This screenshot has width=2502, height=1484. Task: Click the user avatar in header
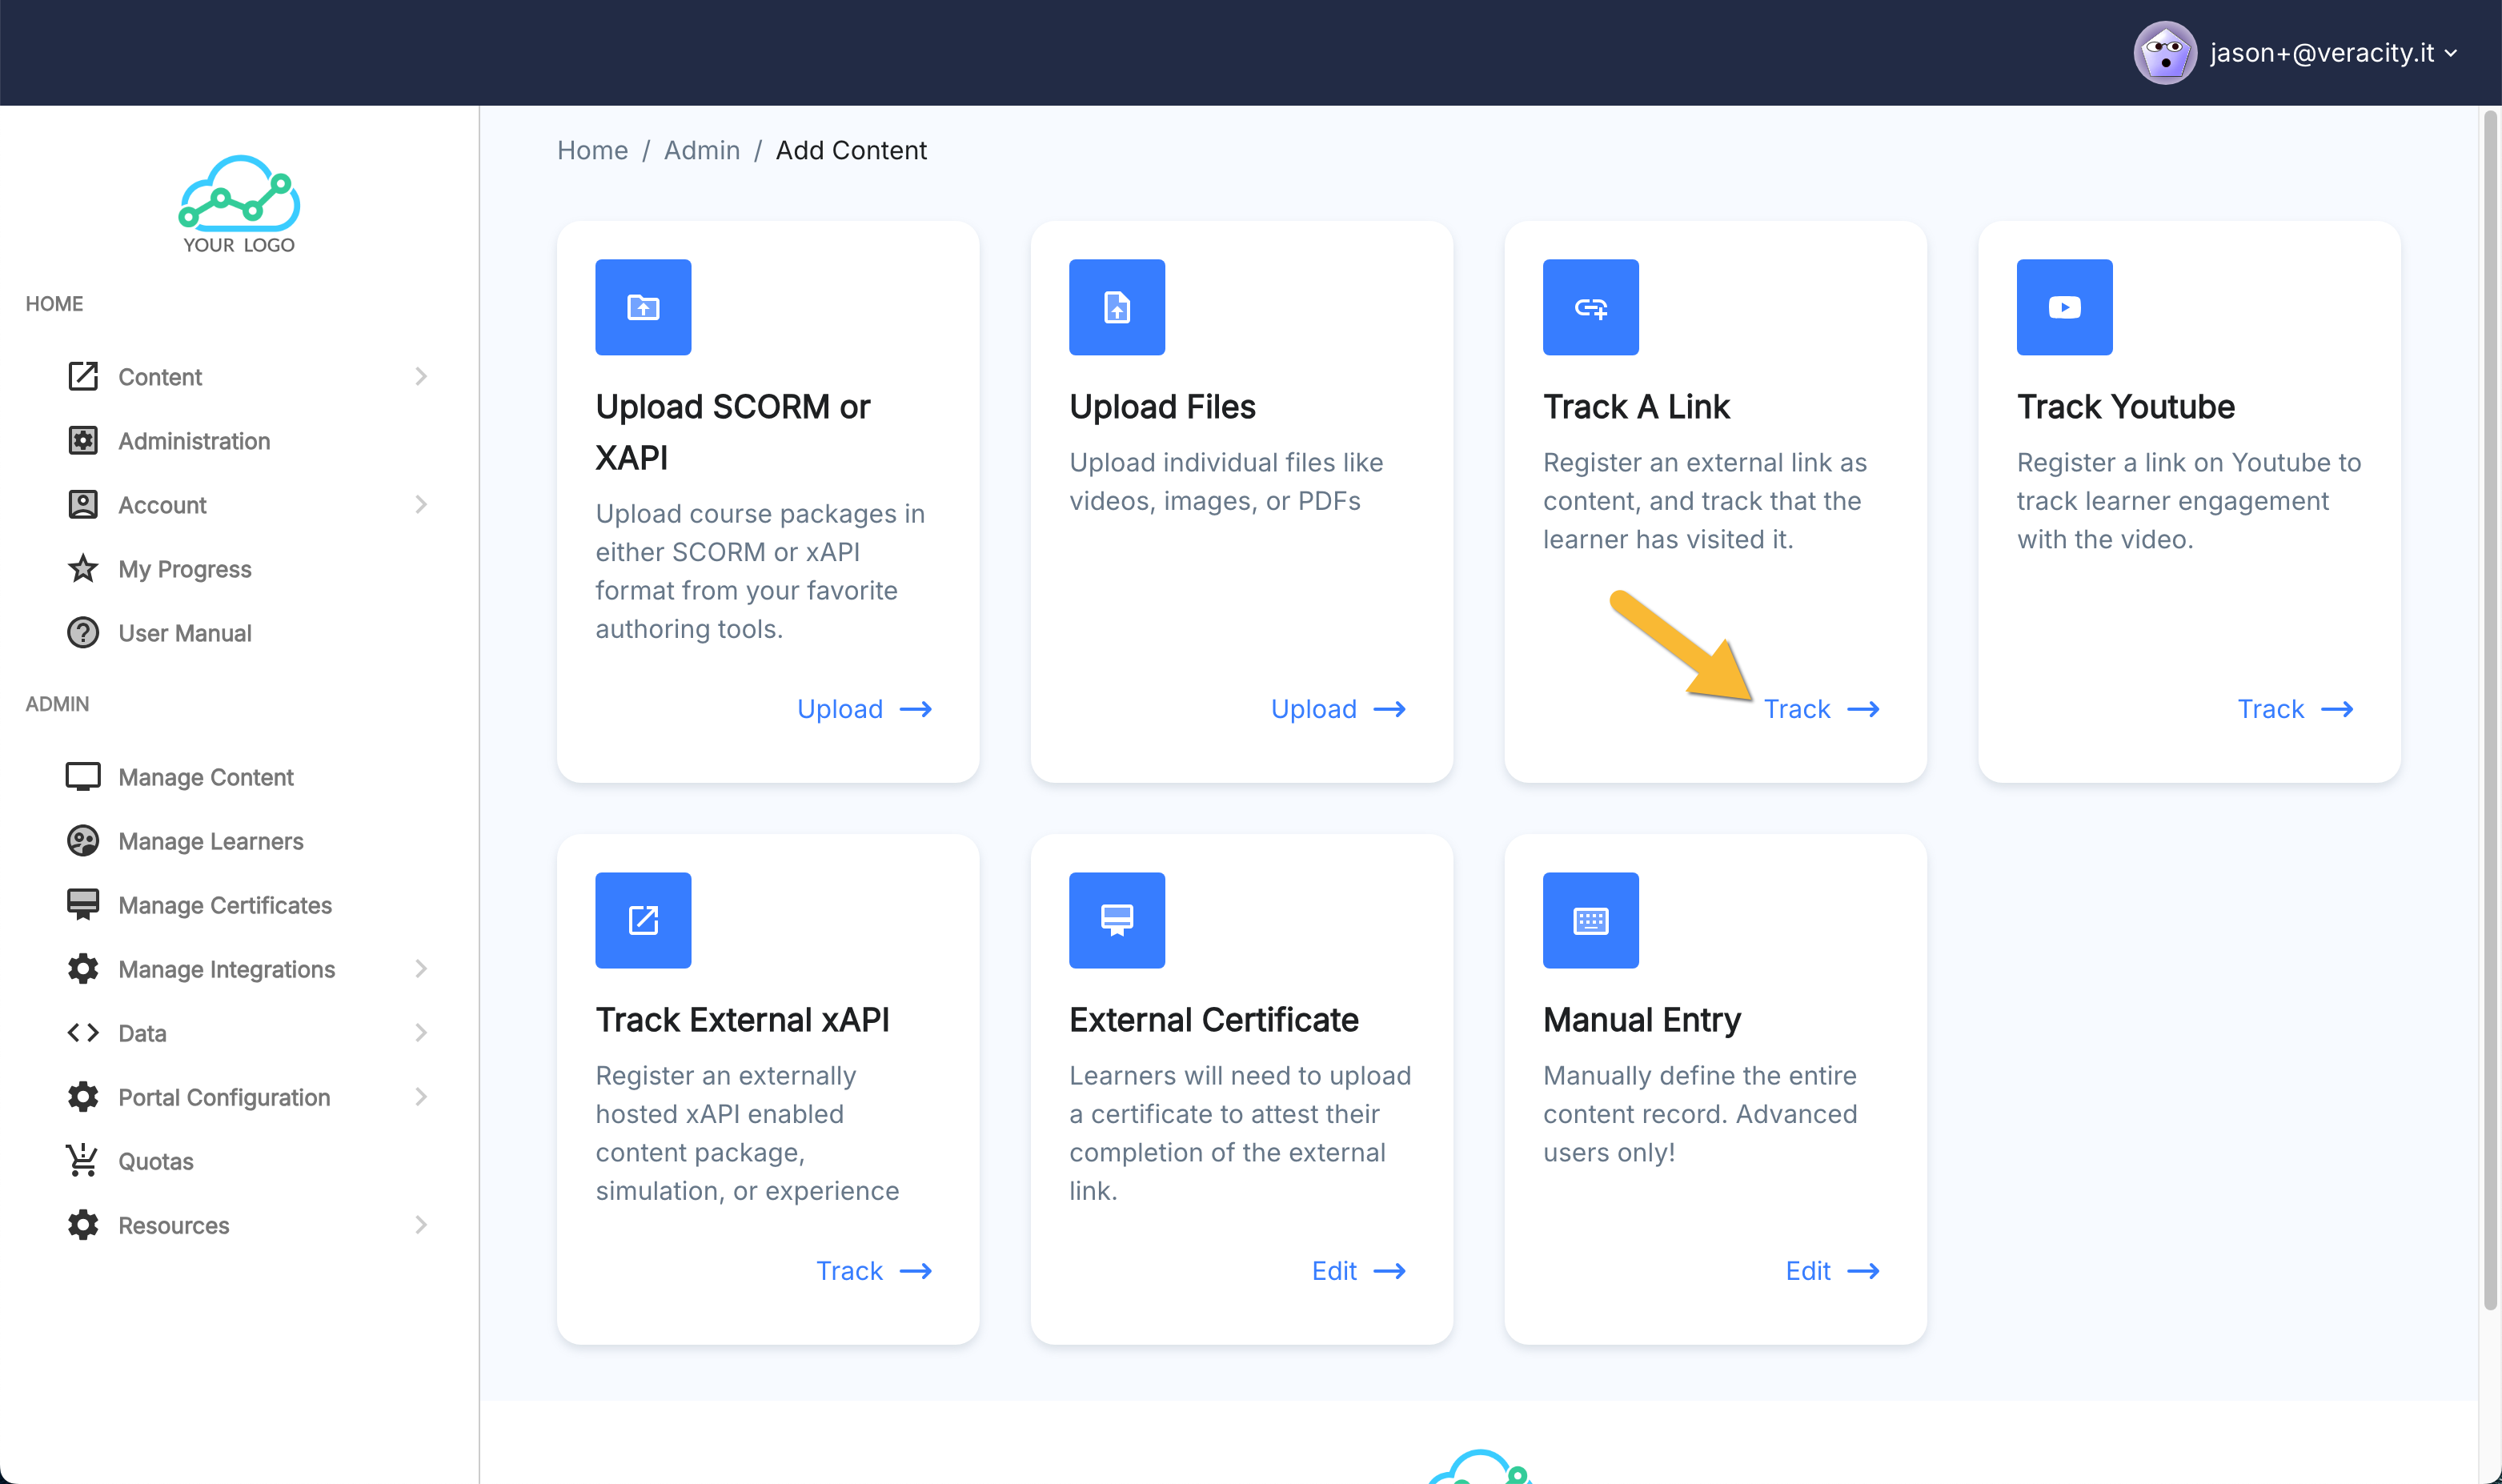2164,53
